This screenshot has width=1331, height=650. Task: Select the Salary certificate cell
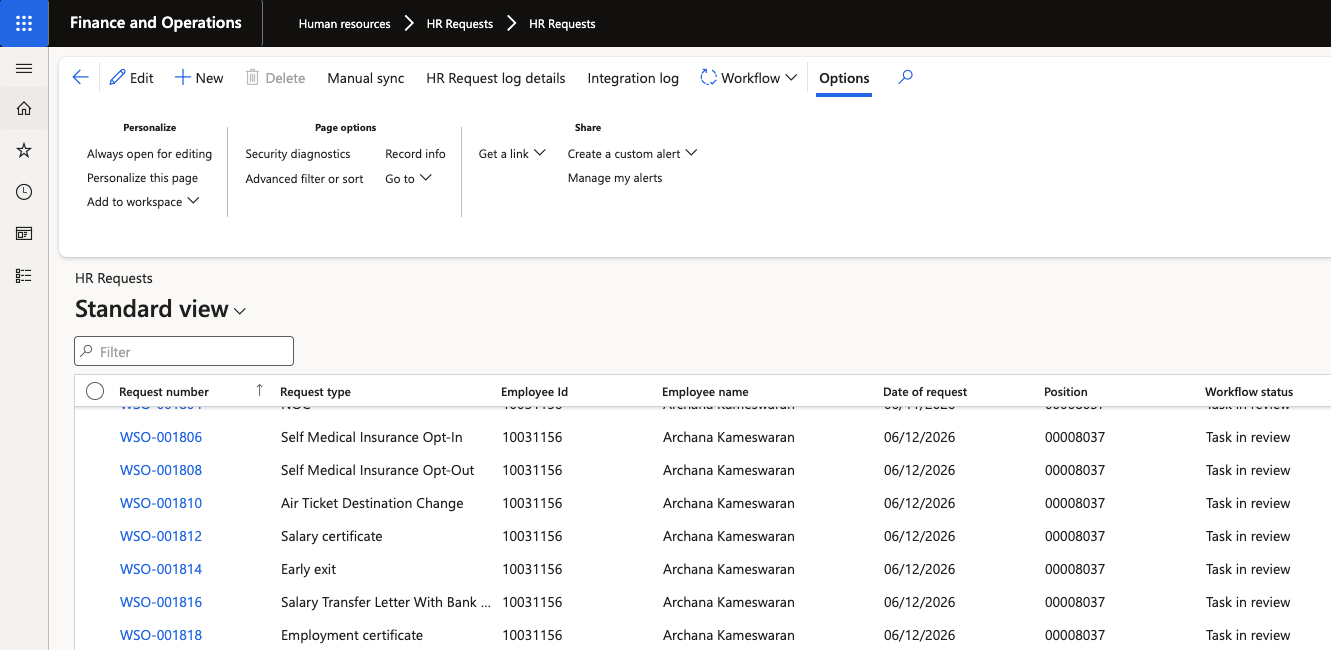point(332,536)
